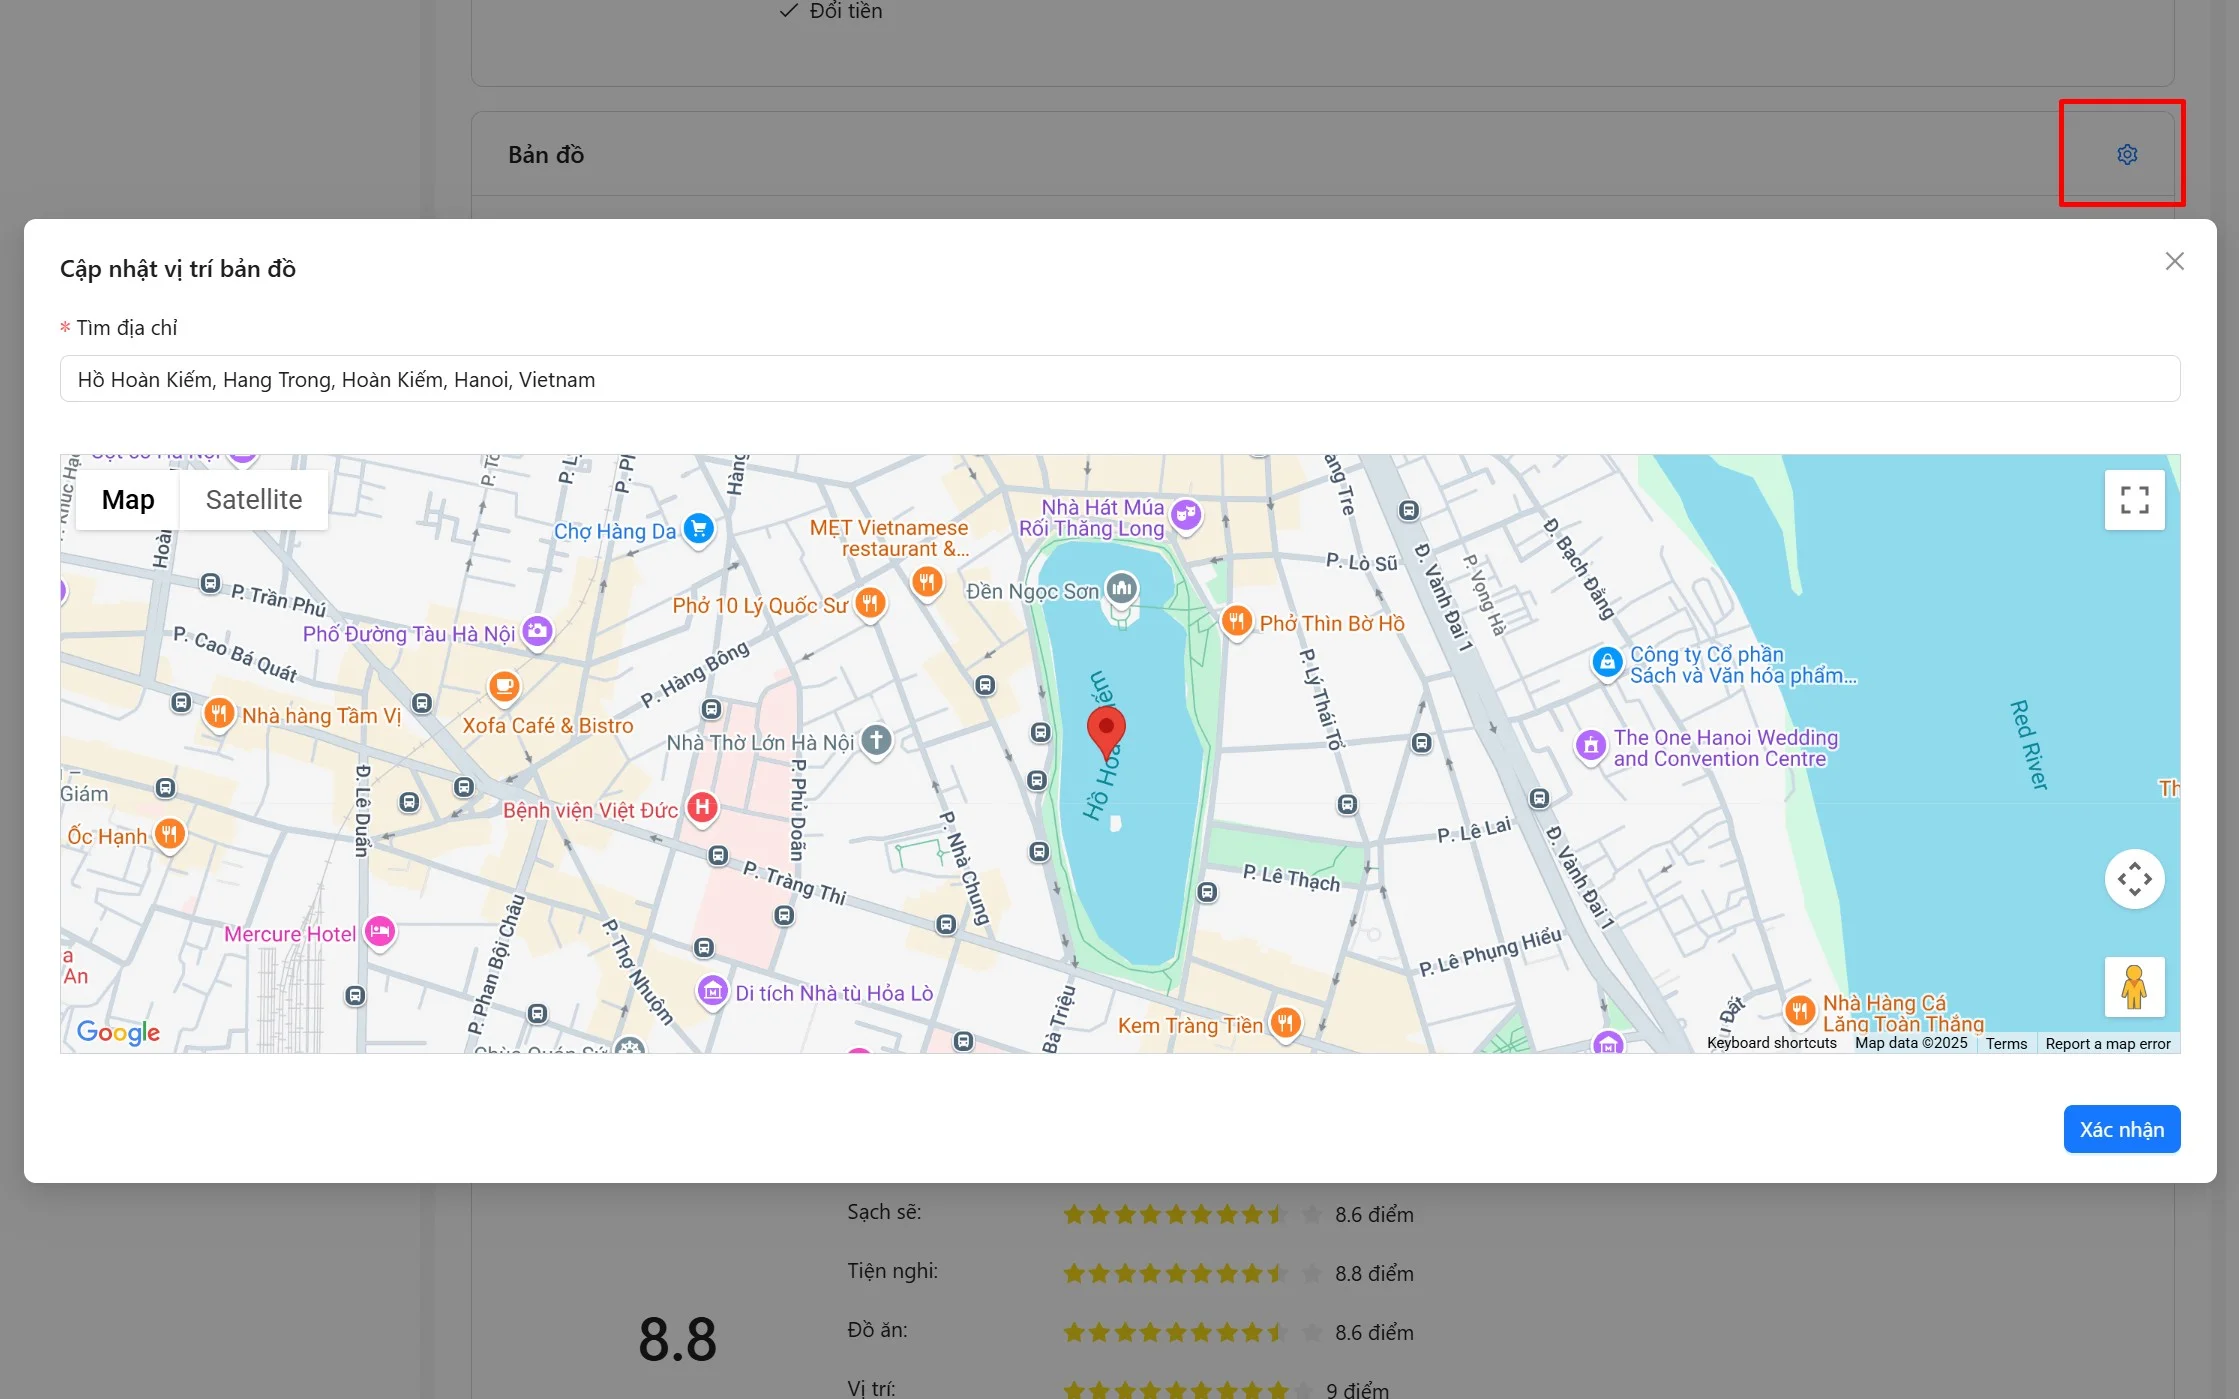Screen dimensions: 2239x1399
Task: Open the Terms link on the map
Action: [2006, 1043]
